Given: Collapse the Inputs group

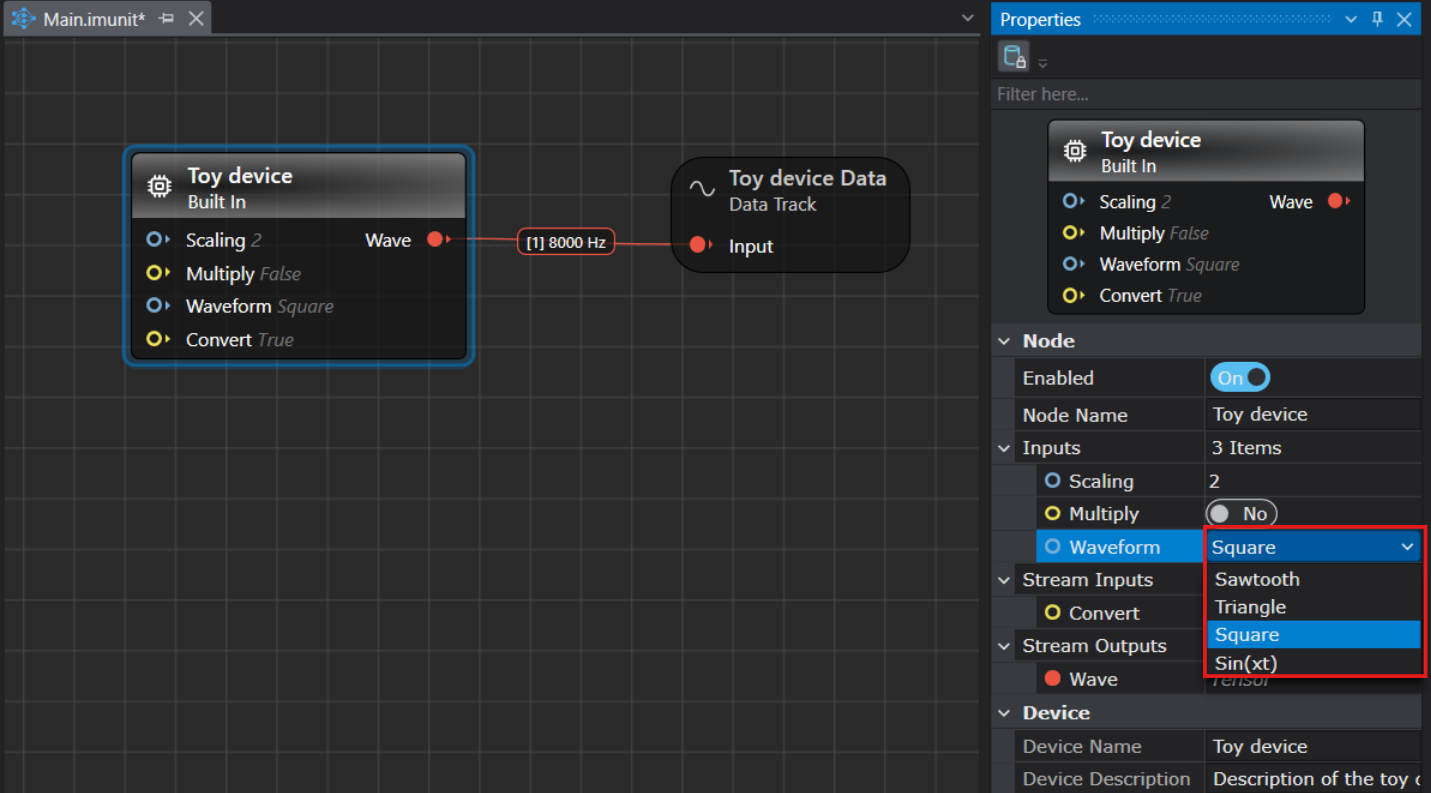Looking at the screenshot, I should (x=1004, y=448).
